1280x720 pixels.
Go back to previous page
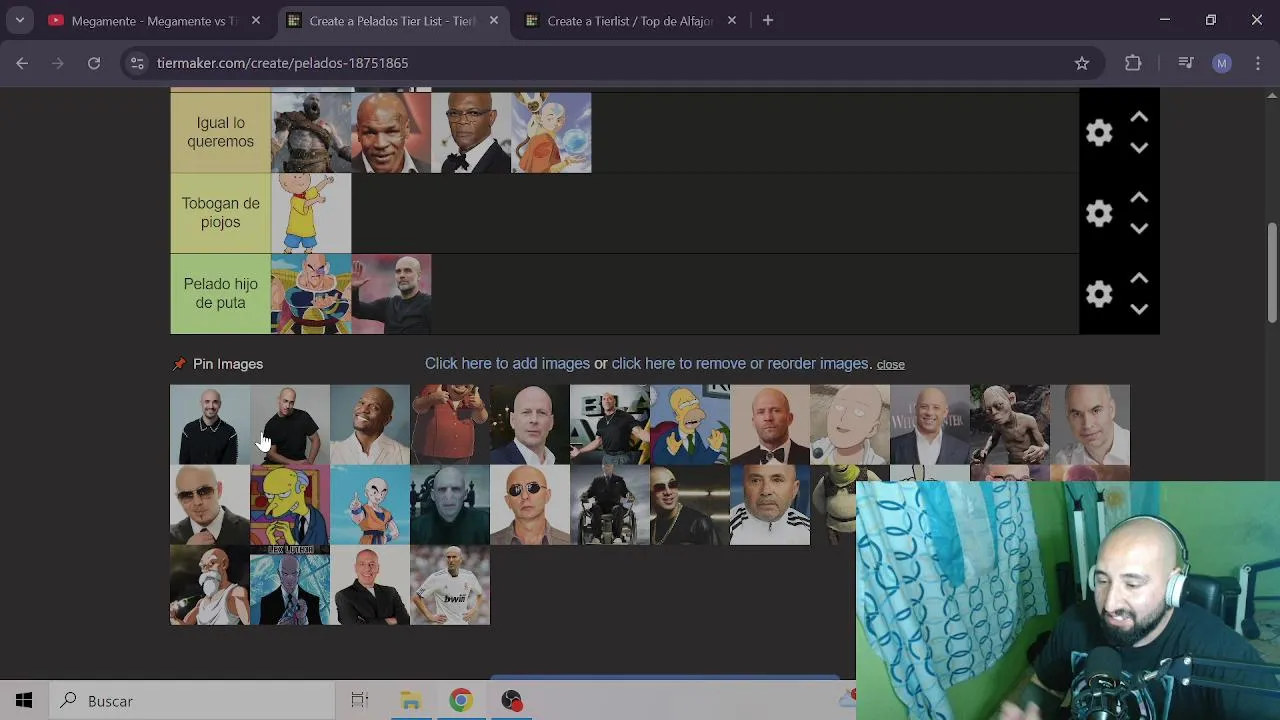(22, 63)
